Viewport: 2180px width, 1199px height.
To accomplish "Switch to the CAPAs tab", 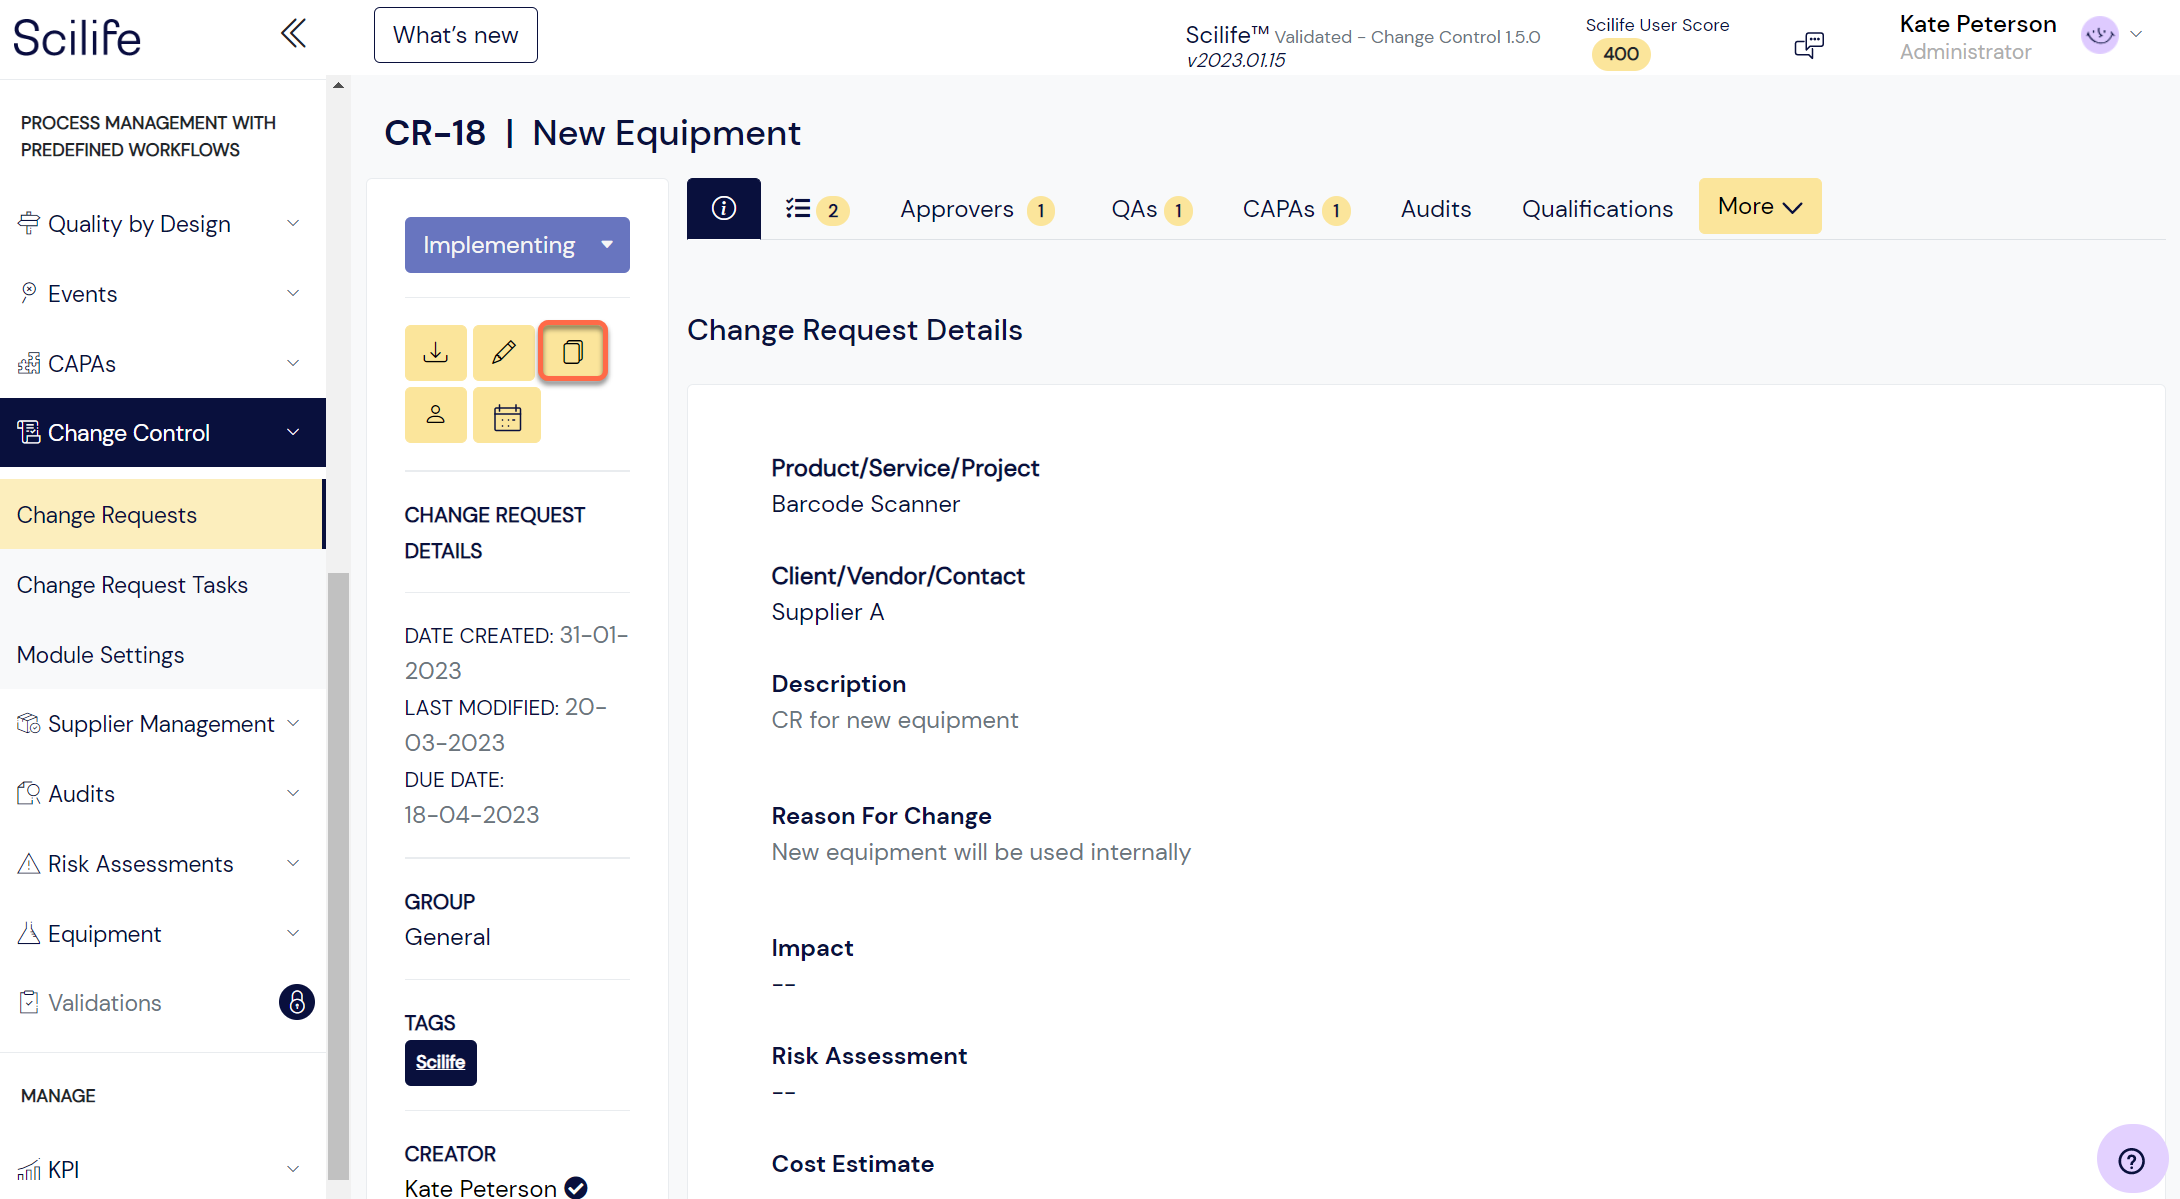I will pyautogui.click(x=1295, y=209).
